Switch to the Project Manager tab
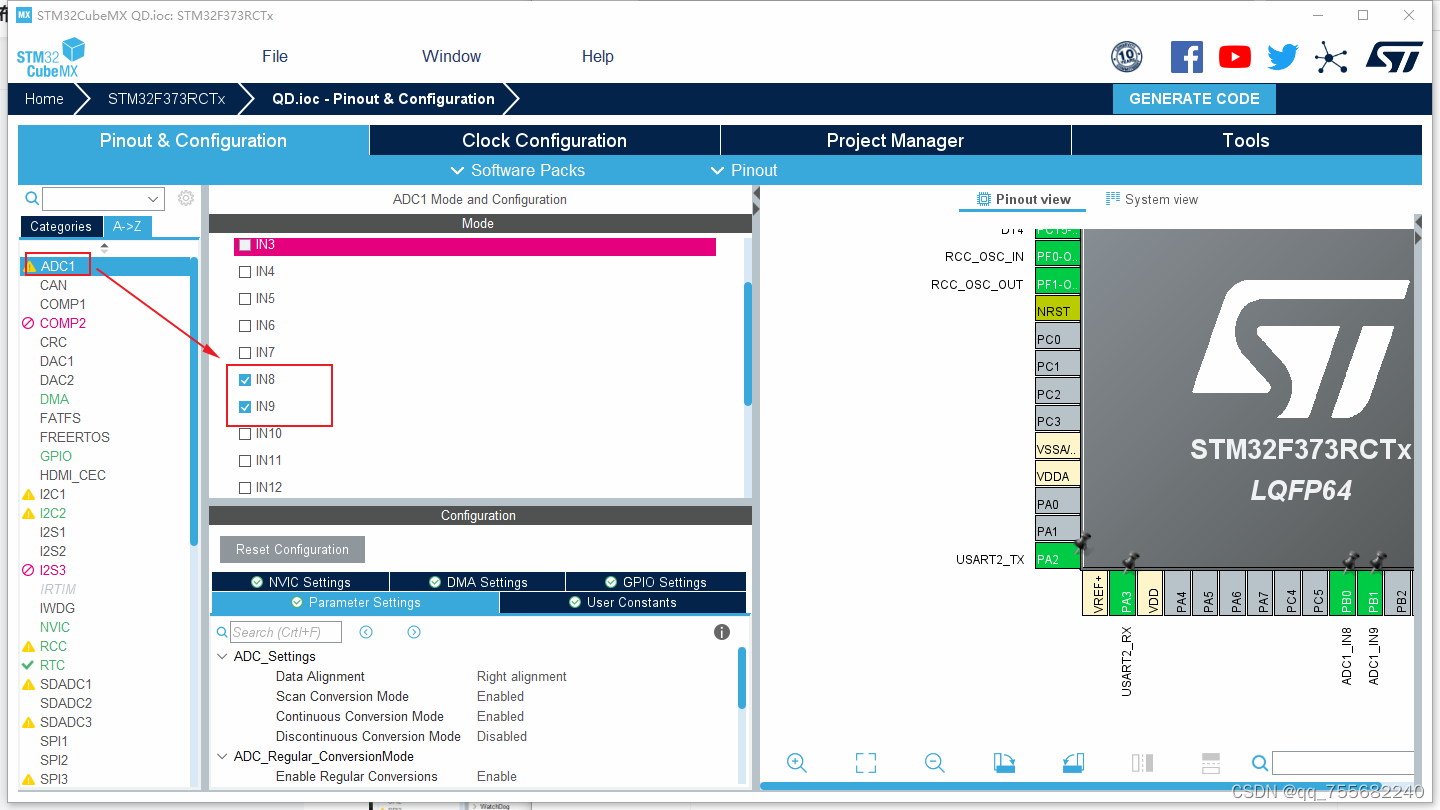 pos(896,141)
